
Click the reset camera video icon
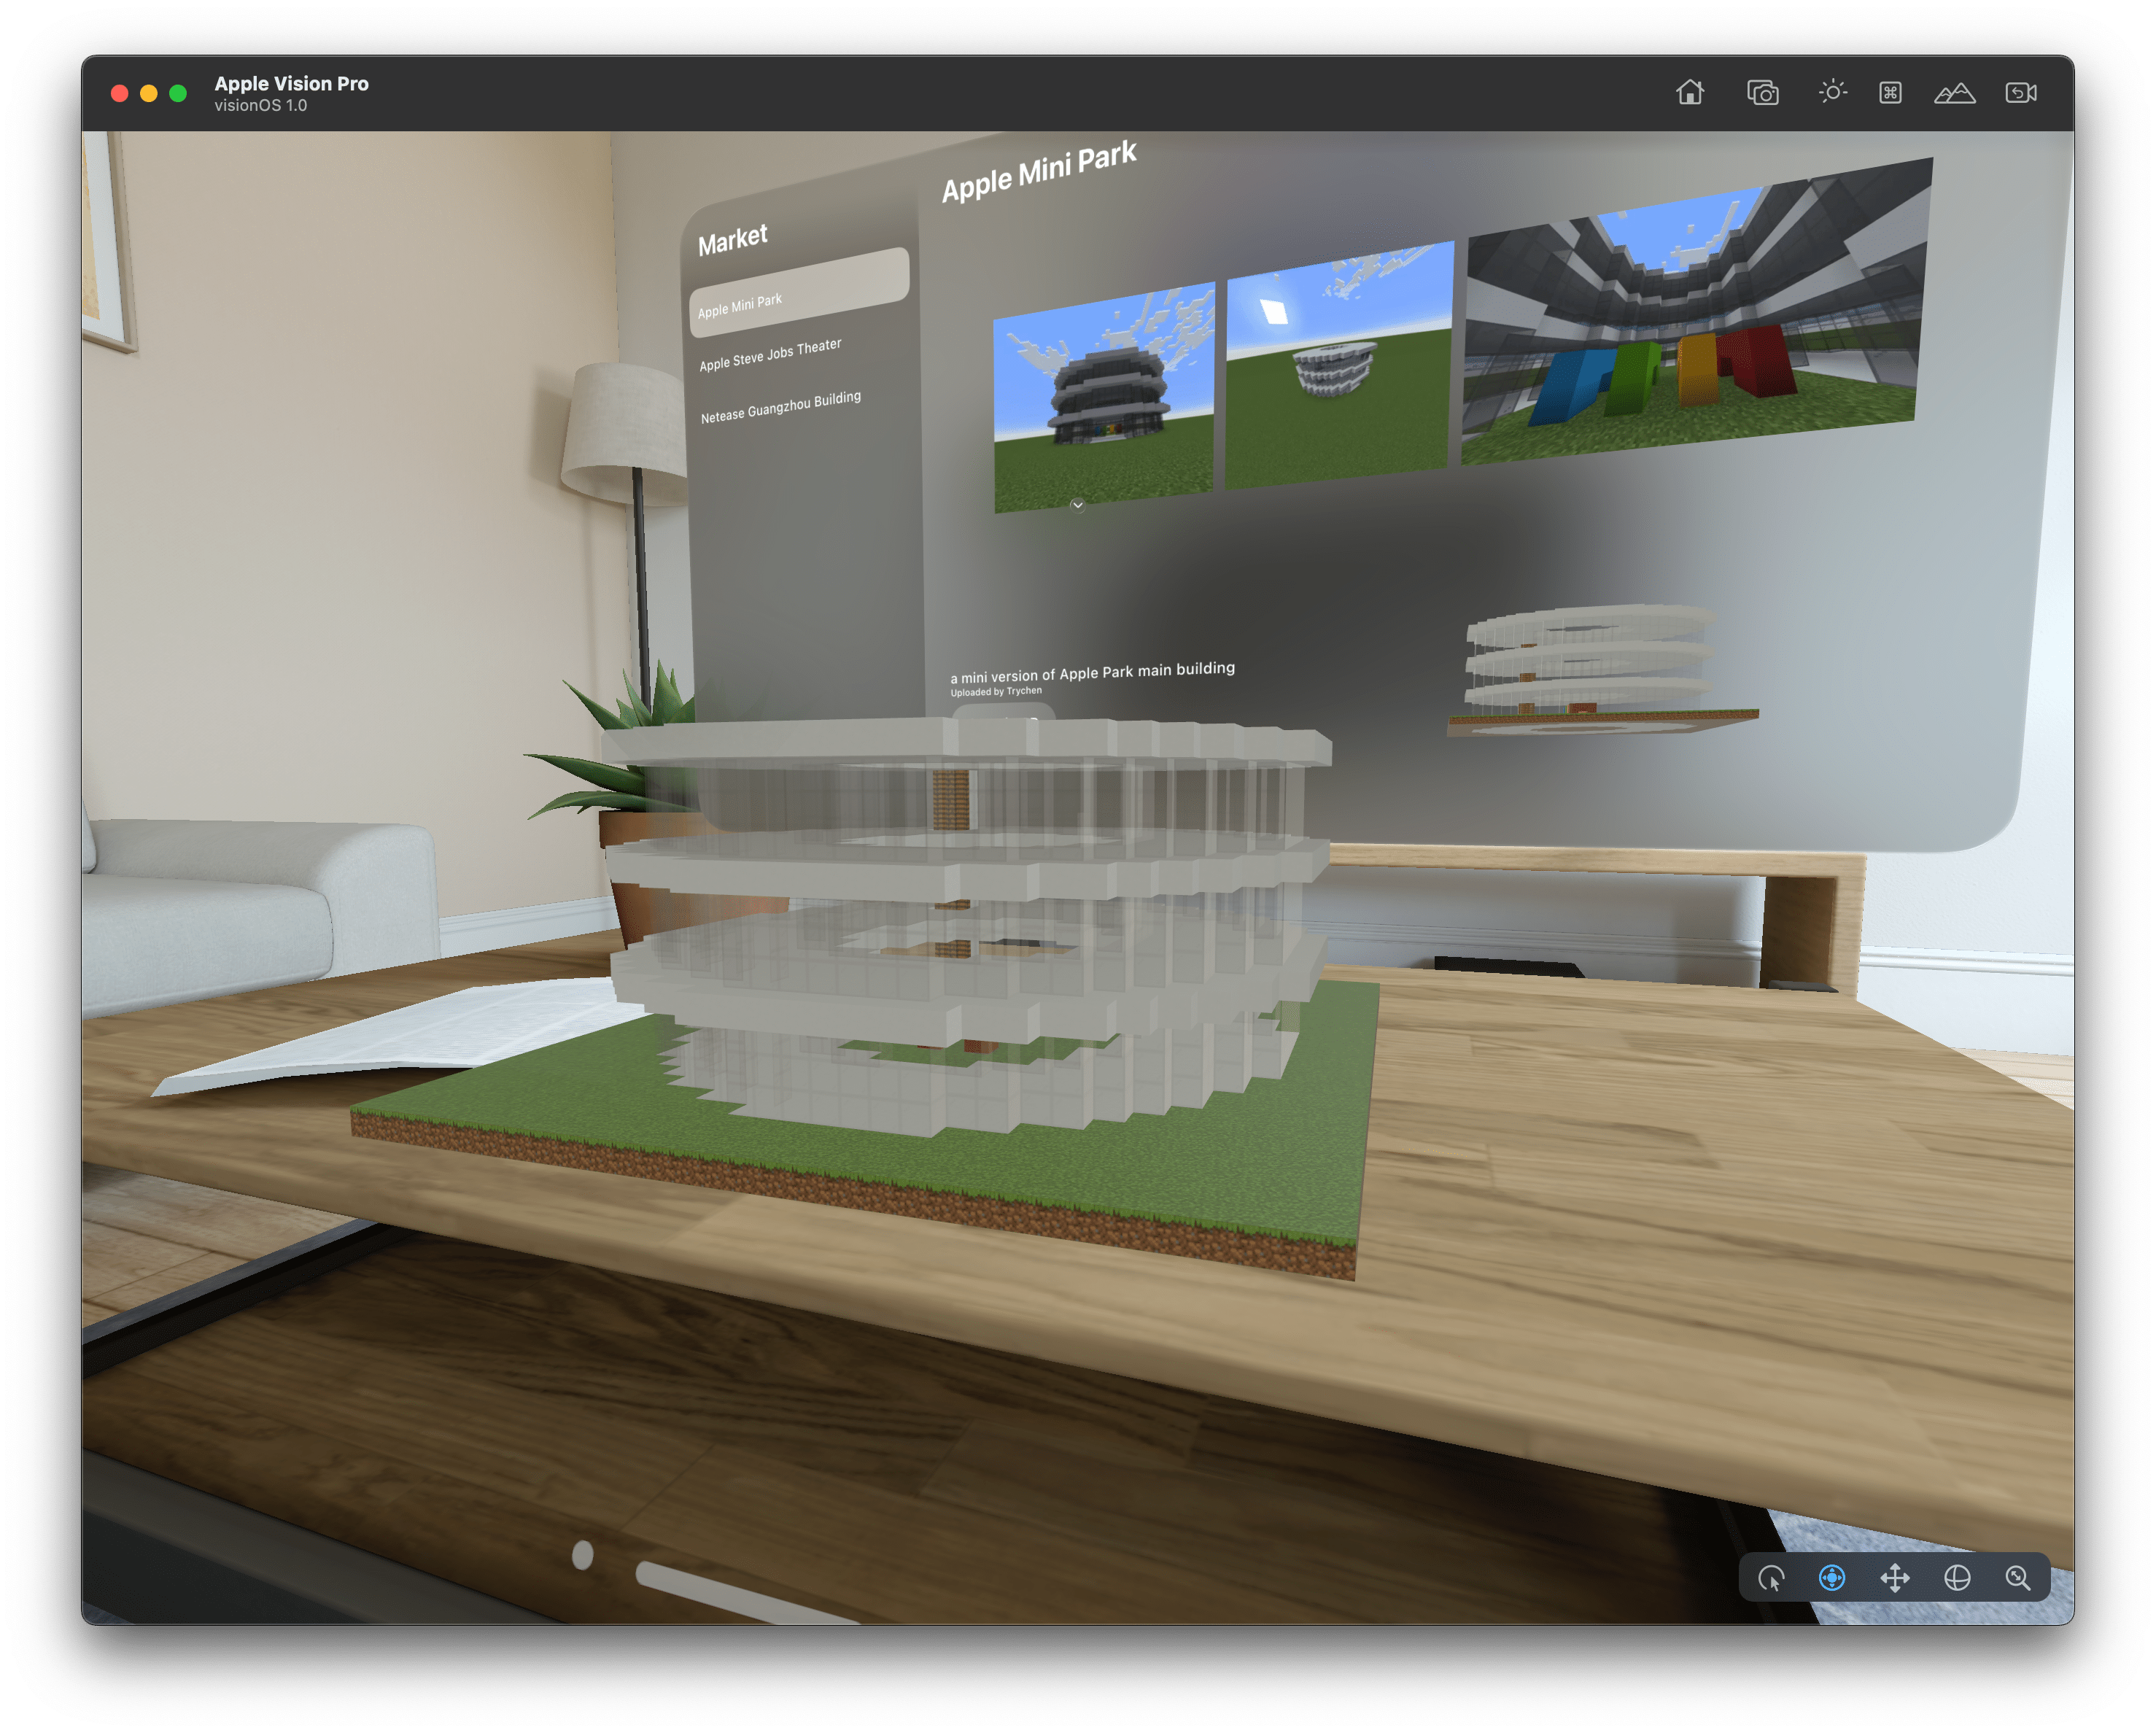2021,93
